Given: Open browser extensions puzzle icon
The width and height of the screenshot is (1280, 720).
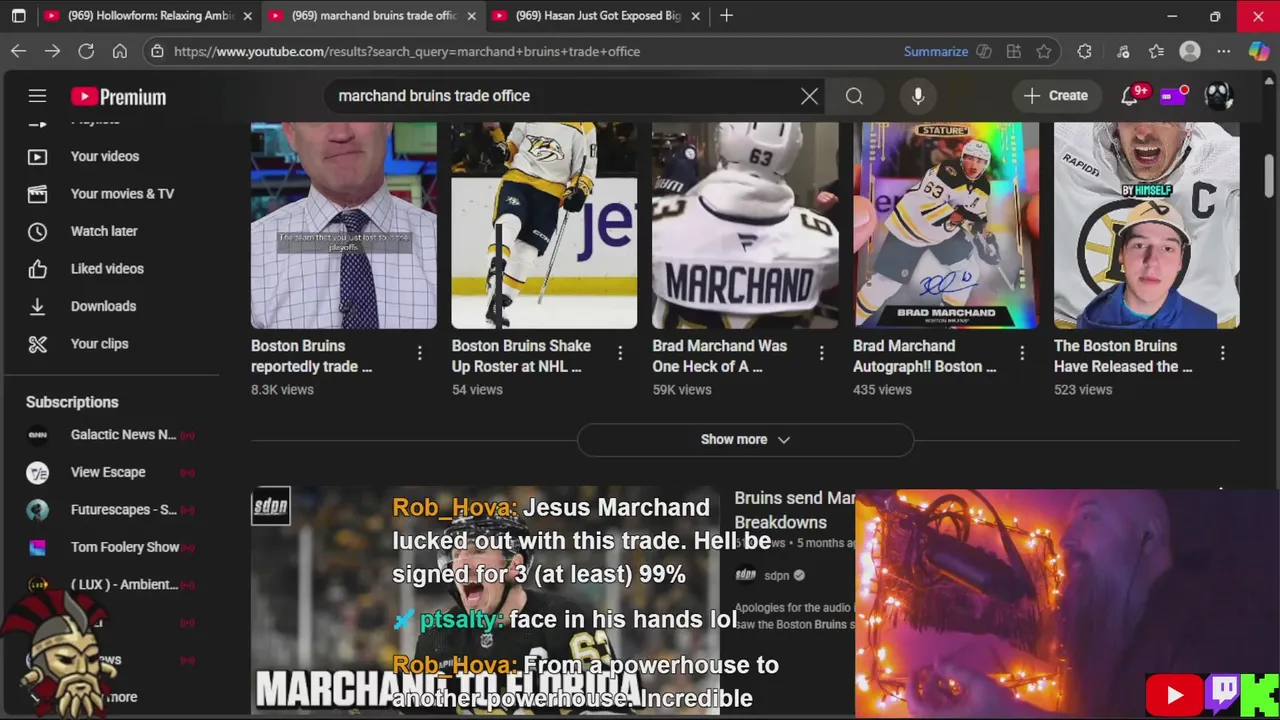Looking at the screenshot, I should (x=1084, y=51).
